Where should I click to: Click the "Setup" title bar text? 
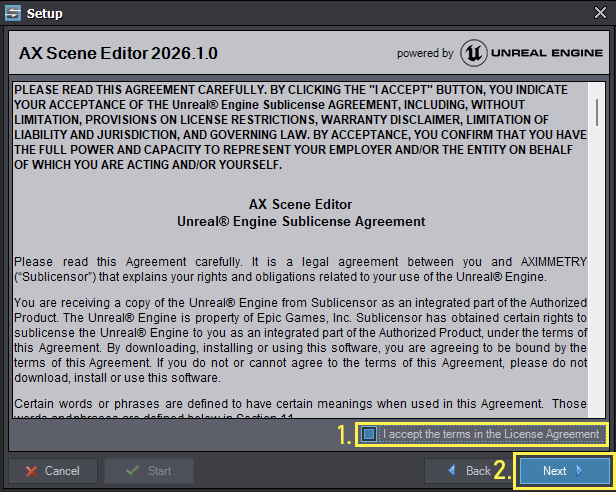pyautogui.click(x=44, y=14)
